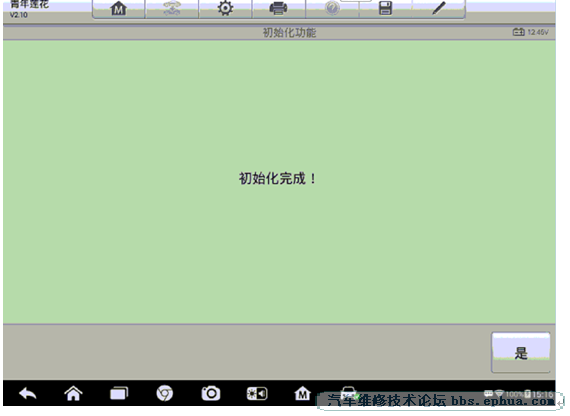
Task: Tap the Wi-Fi signal status icon
Action: tap(499, 394)
